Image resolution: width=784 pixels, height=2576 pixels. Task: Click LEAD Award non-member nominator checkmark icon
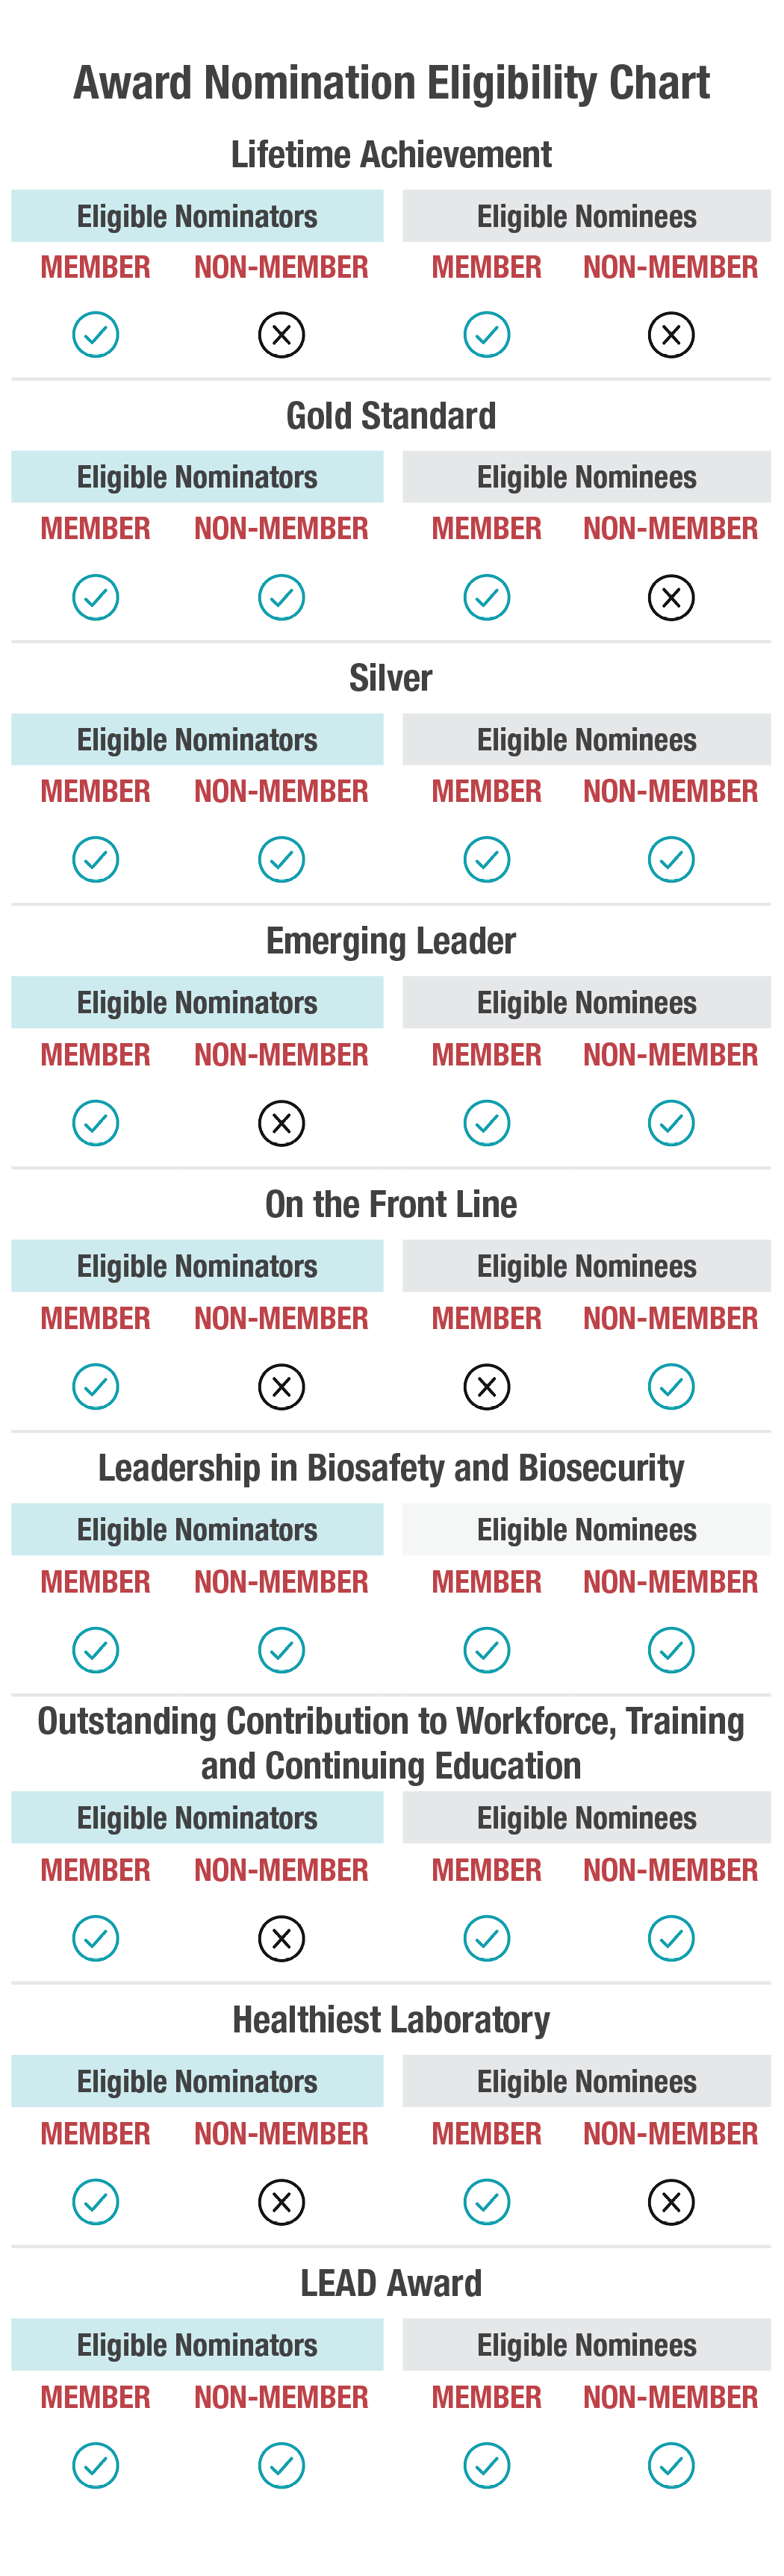281,2465
